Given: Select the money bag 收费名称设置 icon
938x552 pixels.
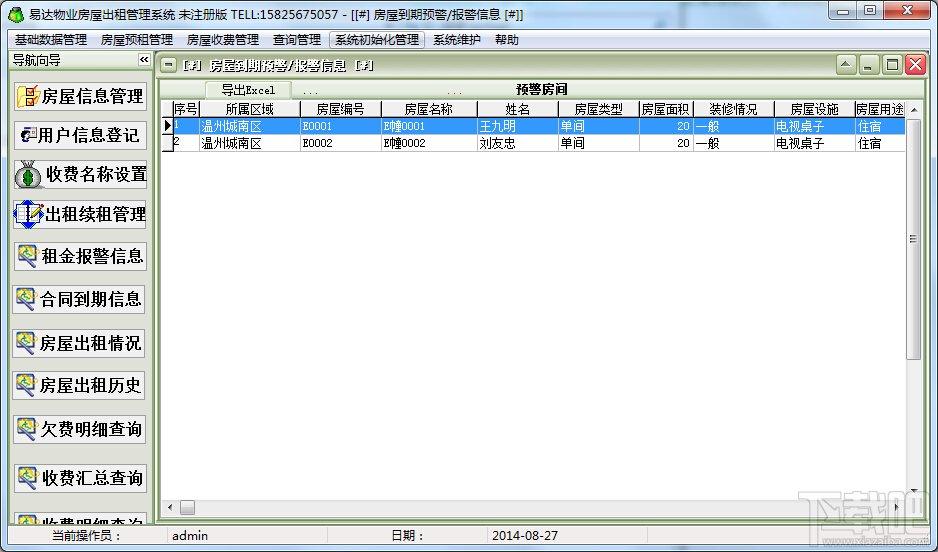Looking at the screenshot, I should (28, 175).
